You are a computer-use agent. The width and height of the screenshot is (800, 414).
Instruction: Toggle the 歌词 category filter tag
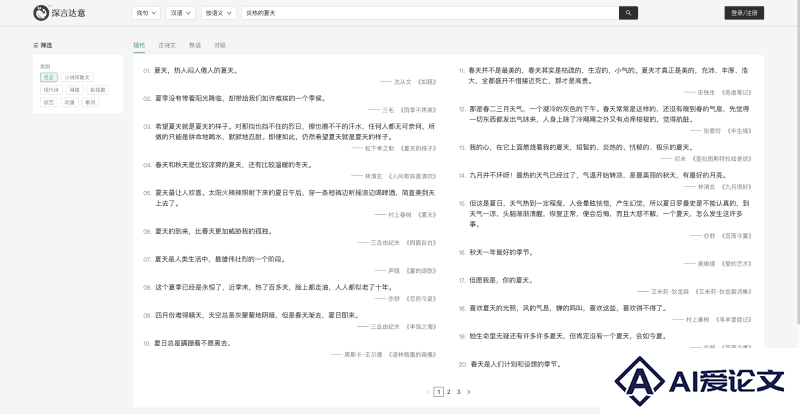[x=90, y=102]
